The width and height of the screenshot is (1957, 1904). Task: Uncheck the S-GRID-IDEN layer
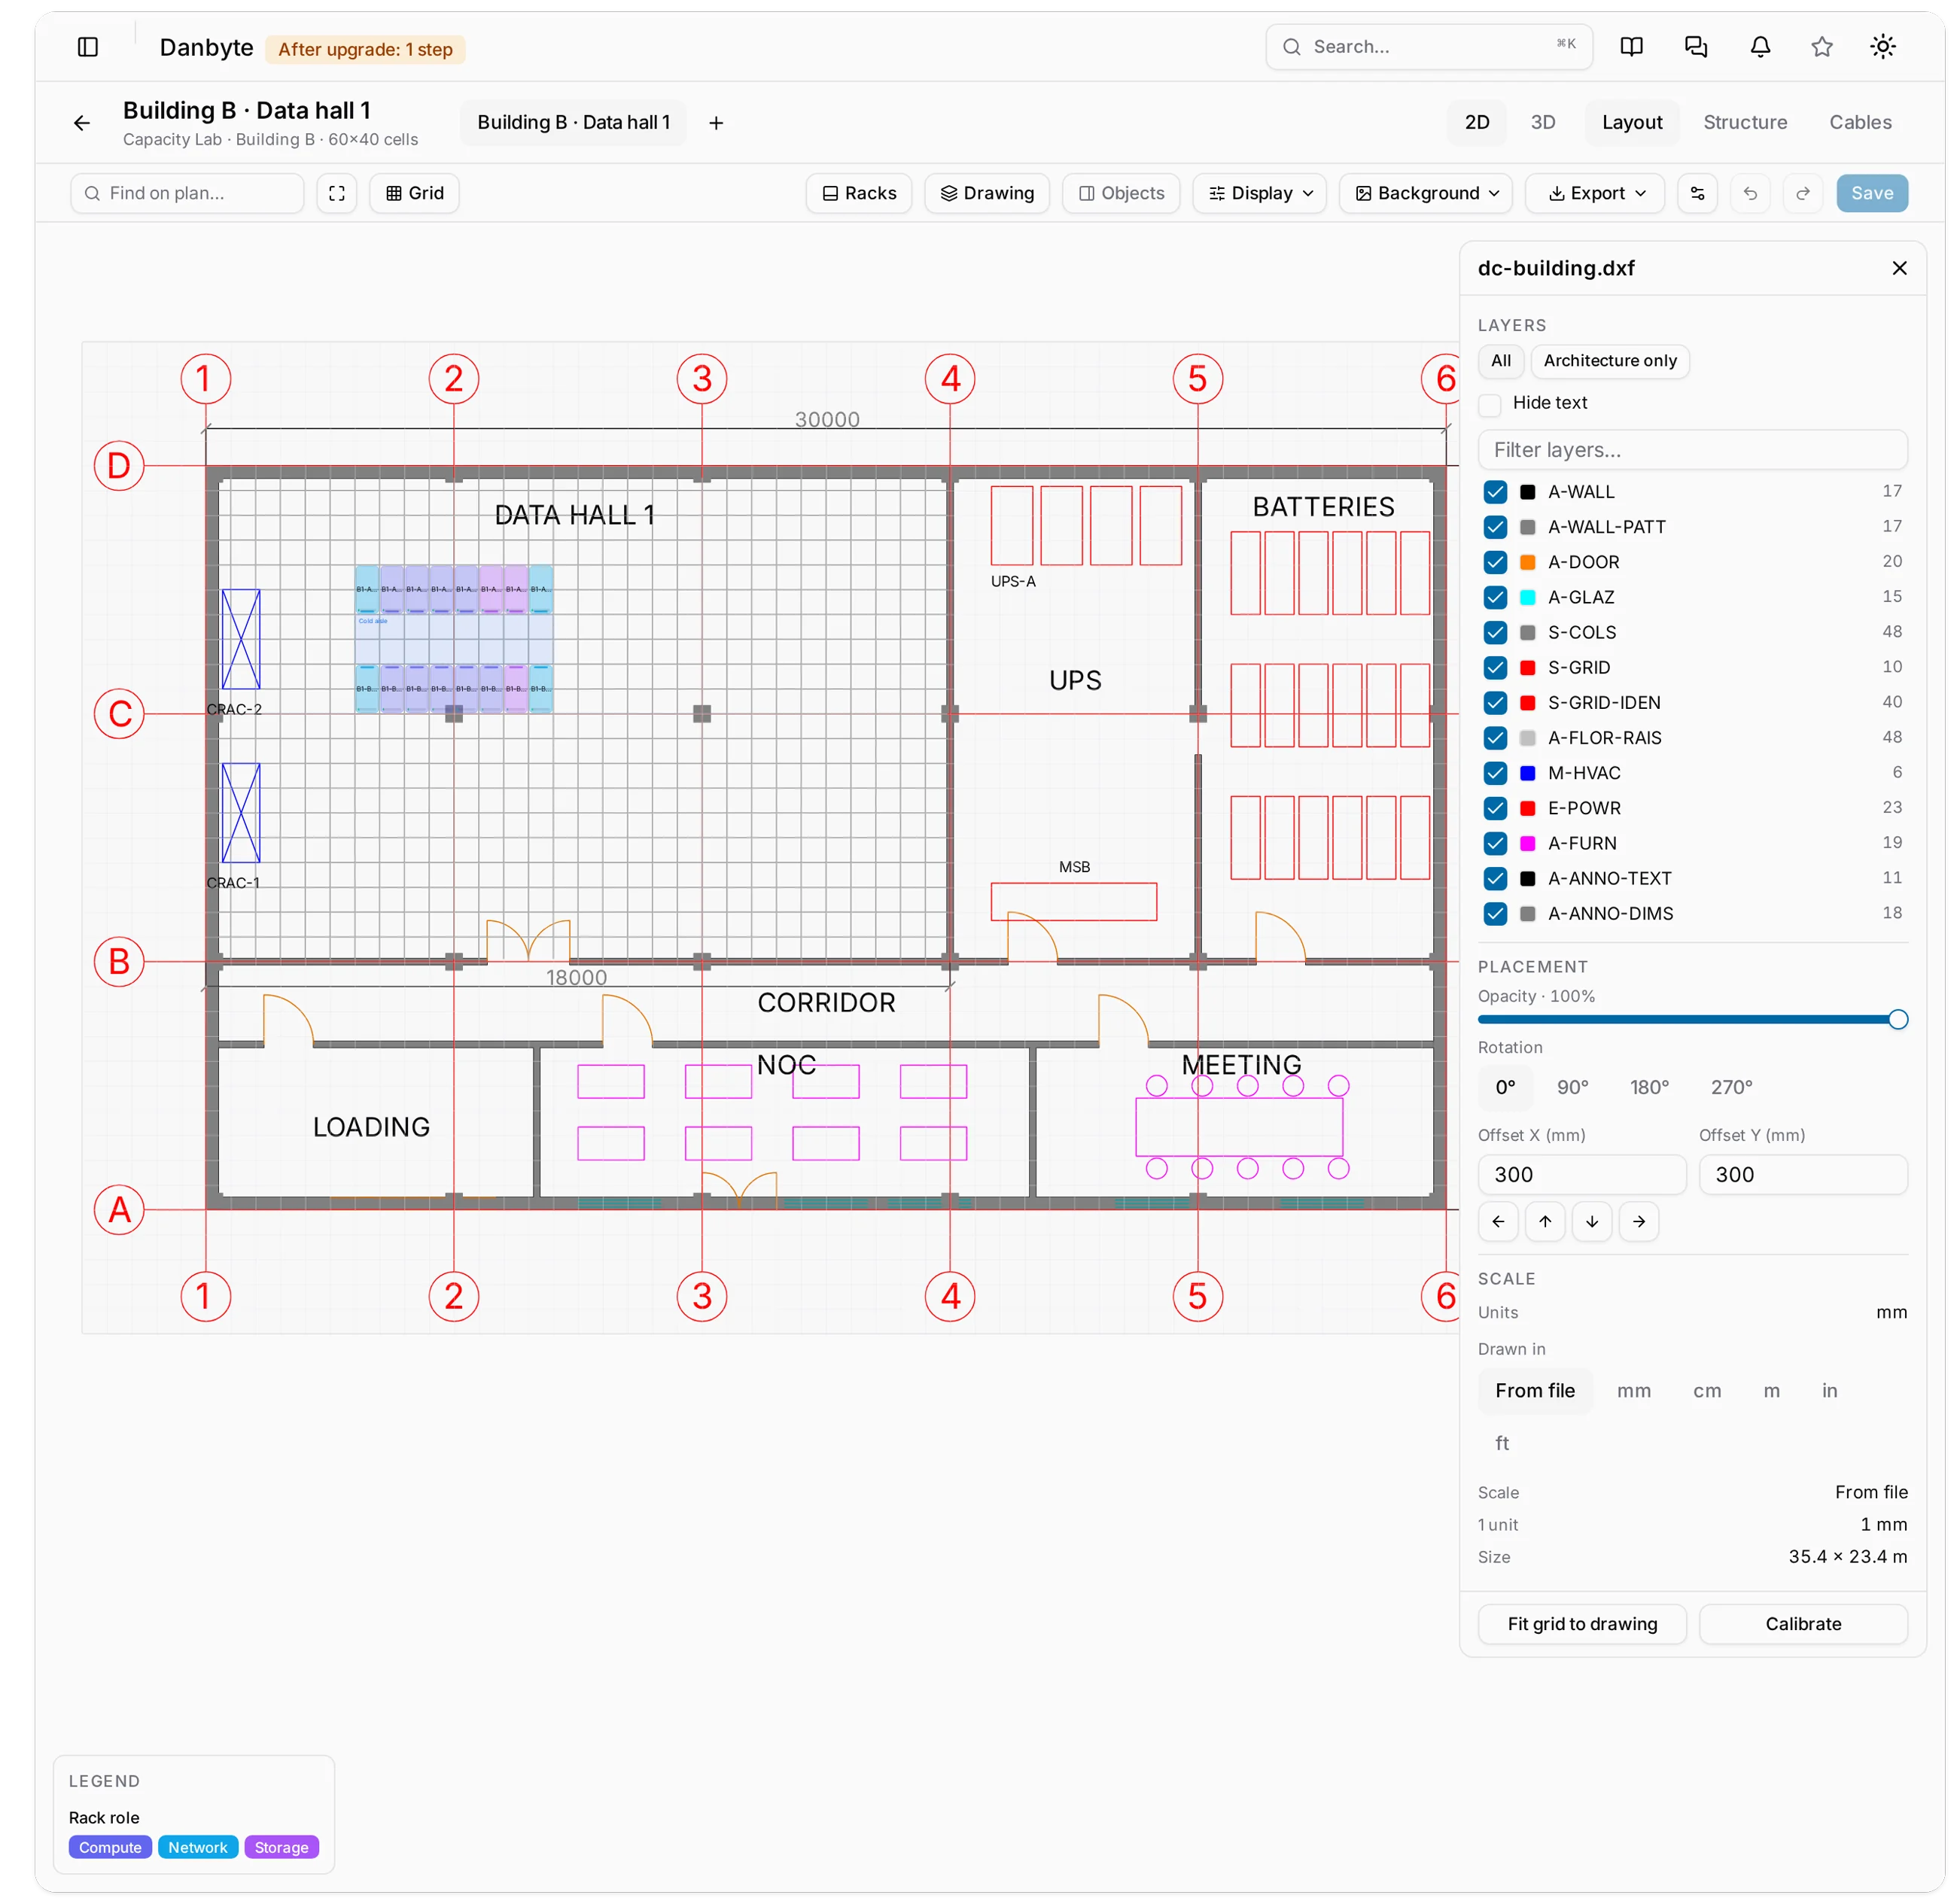pos(1495,703)
